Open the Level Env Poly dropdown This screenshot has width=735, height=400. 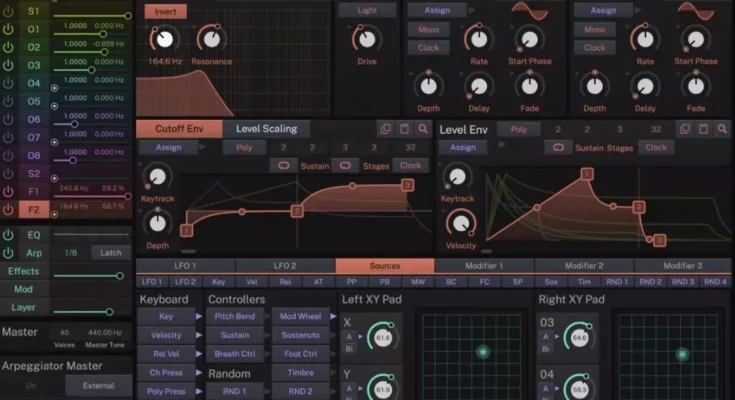point(518,129)
